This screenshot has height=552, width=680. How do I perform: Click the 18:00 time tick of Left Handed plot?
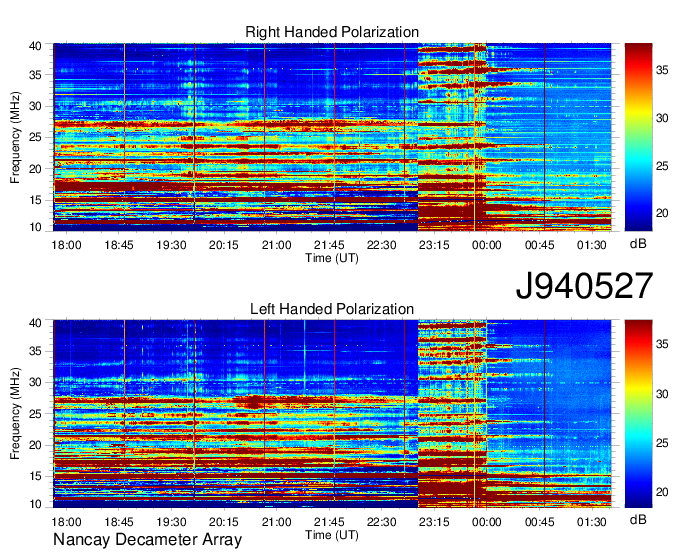pyautogui.click(x=66, y=522)
